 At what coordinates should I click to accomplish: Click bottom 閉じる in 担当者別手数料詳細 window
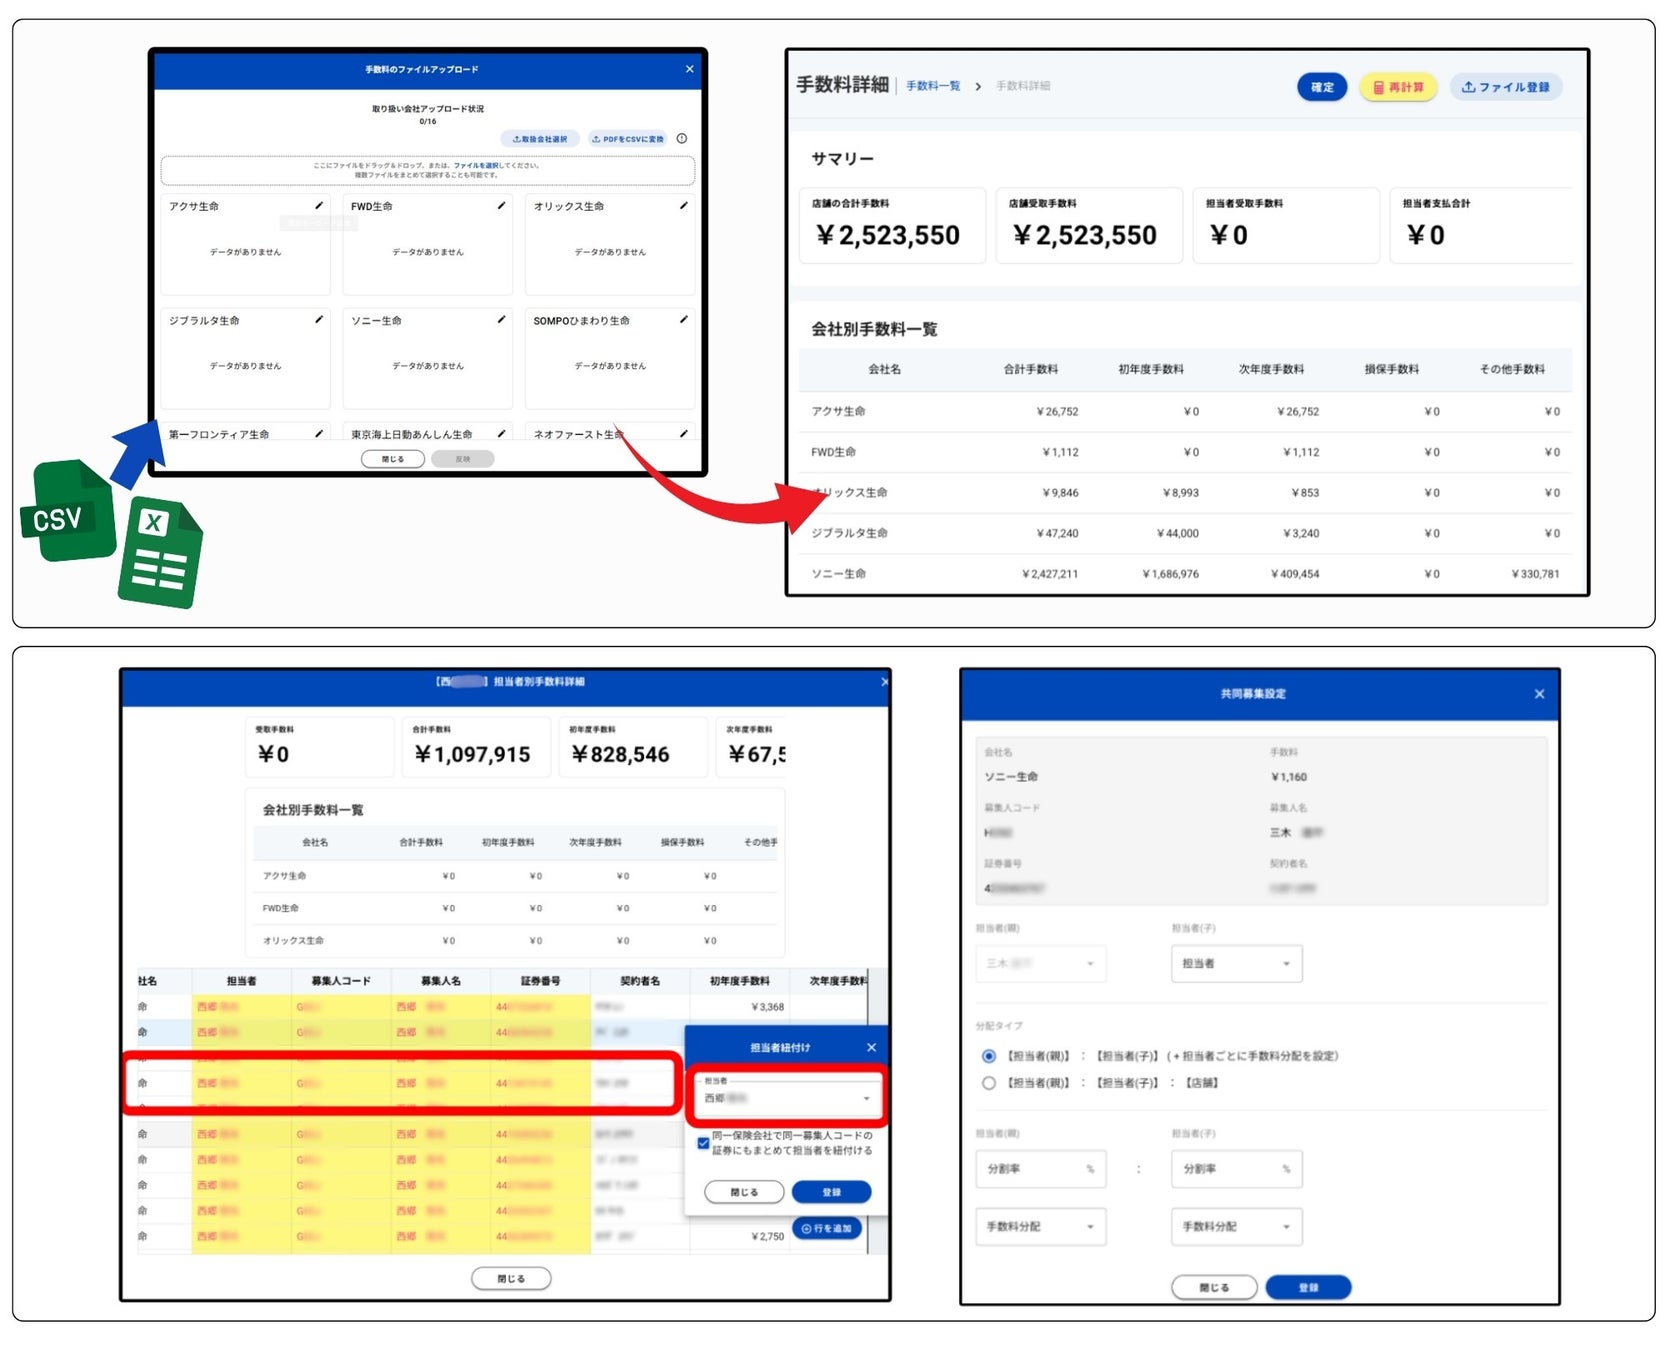click(511, 1278)
